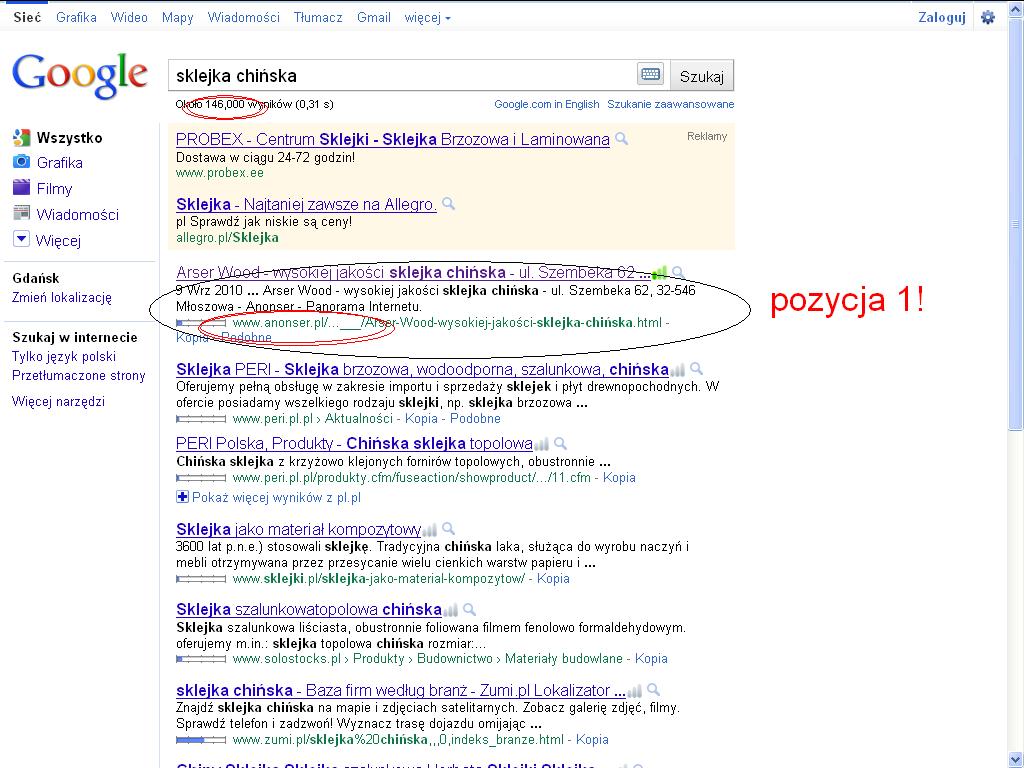Open Mapy in top bar
Screen dimensions: 1024x768
click(x=178, y=18)
